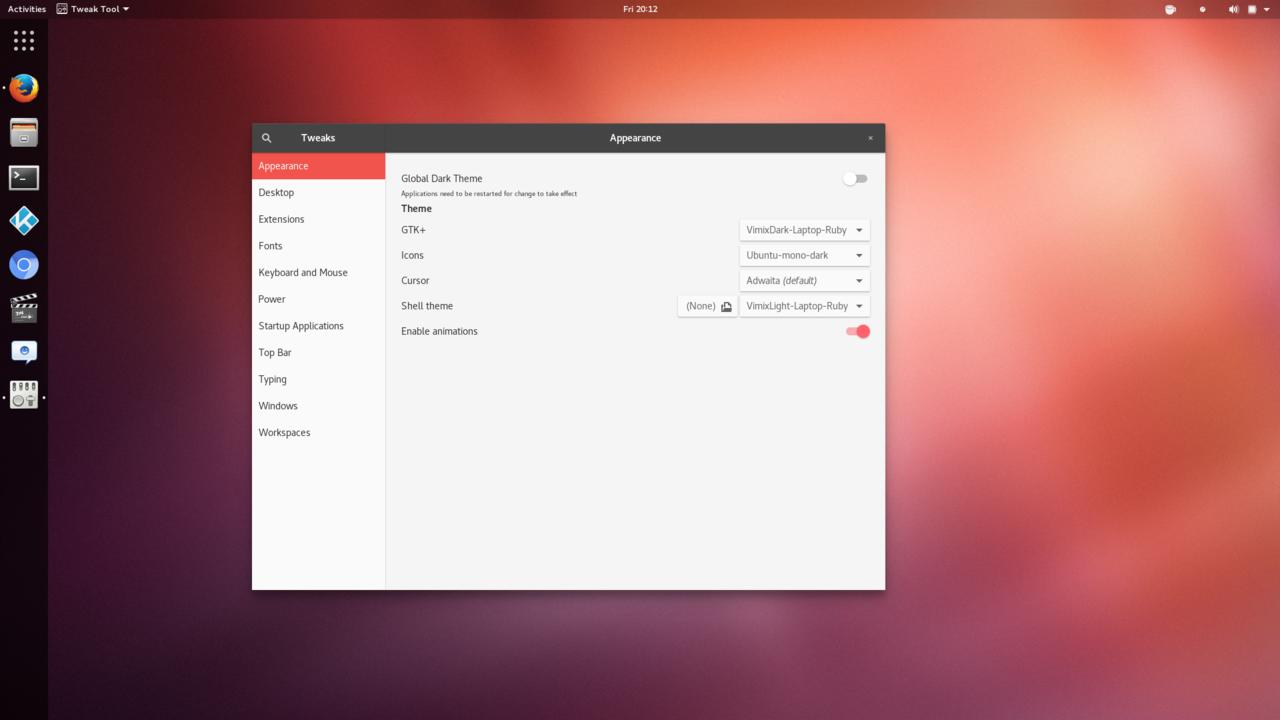Image resolution: width=1280 pixels, height=720 pixels.
Task: Click the Tweaks title in header
Action: tap(318, 138)
